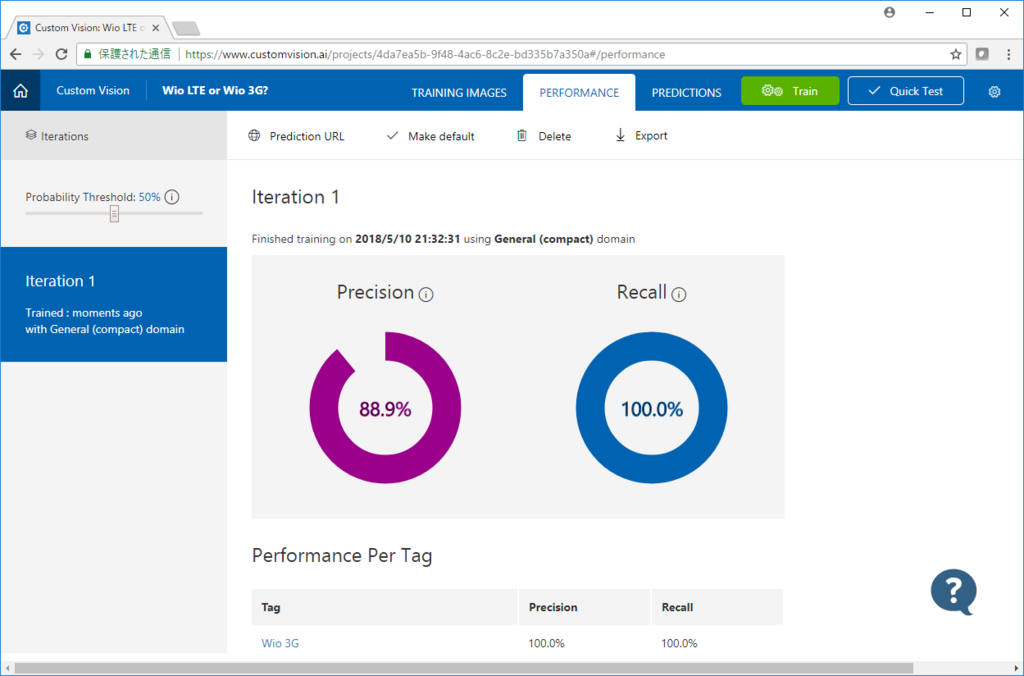Go to the Custom Vision home icon

pos(20,91)
